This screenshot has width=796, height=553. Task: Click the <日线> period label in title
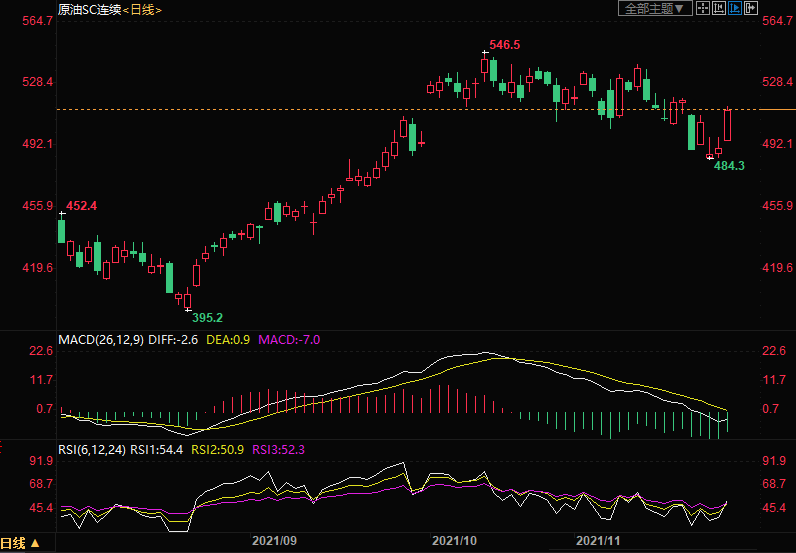141,9
